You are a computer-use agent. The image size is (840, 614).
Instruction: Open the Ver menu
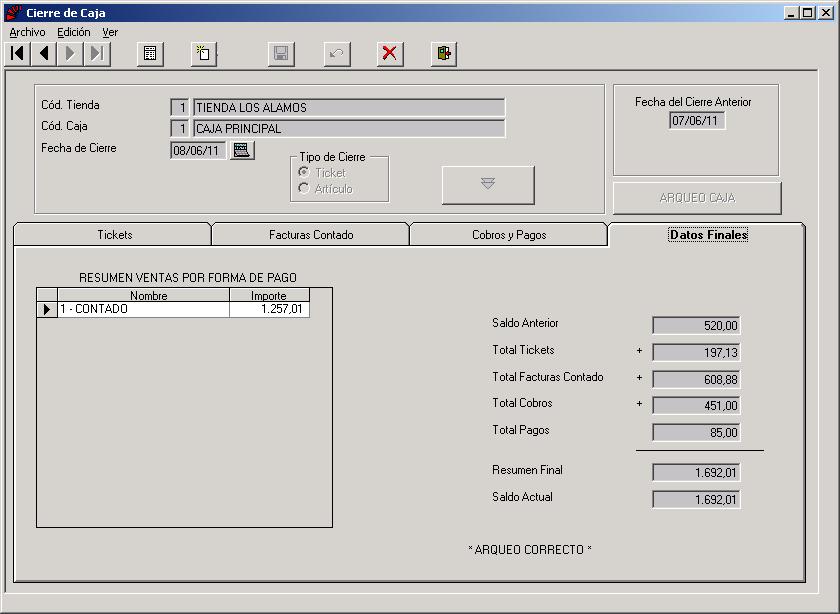[x=110, y=32]
